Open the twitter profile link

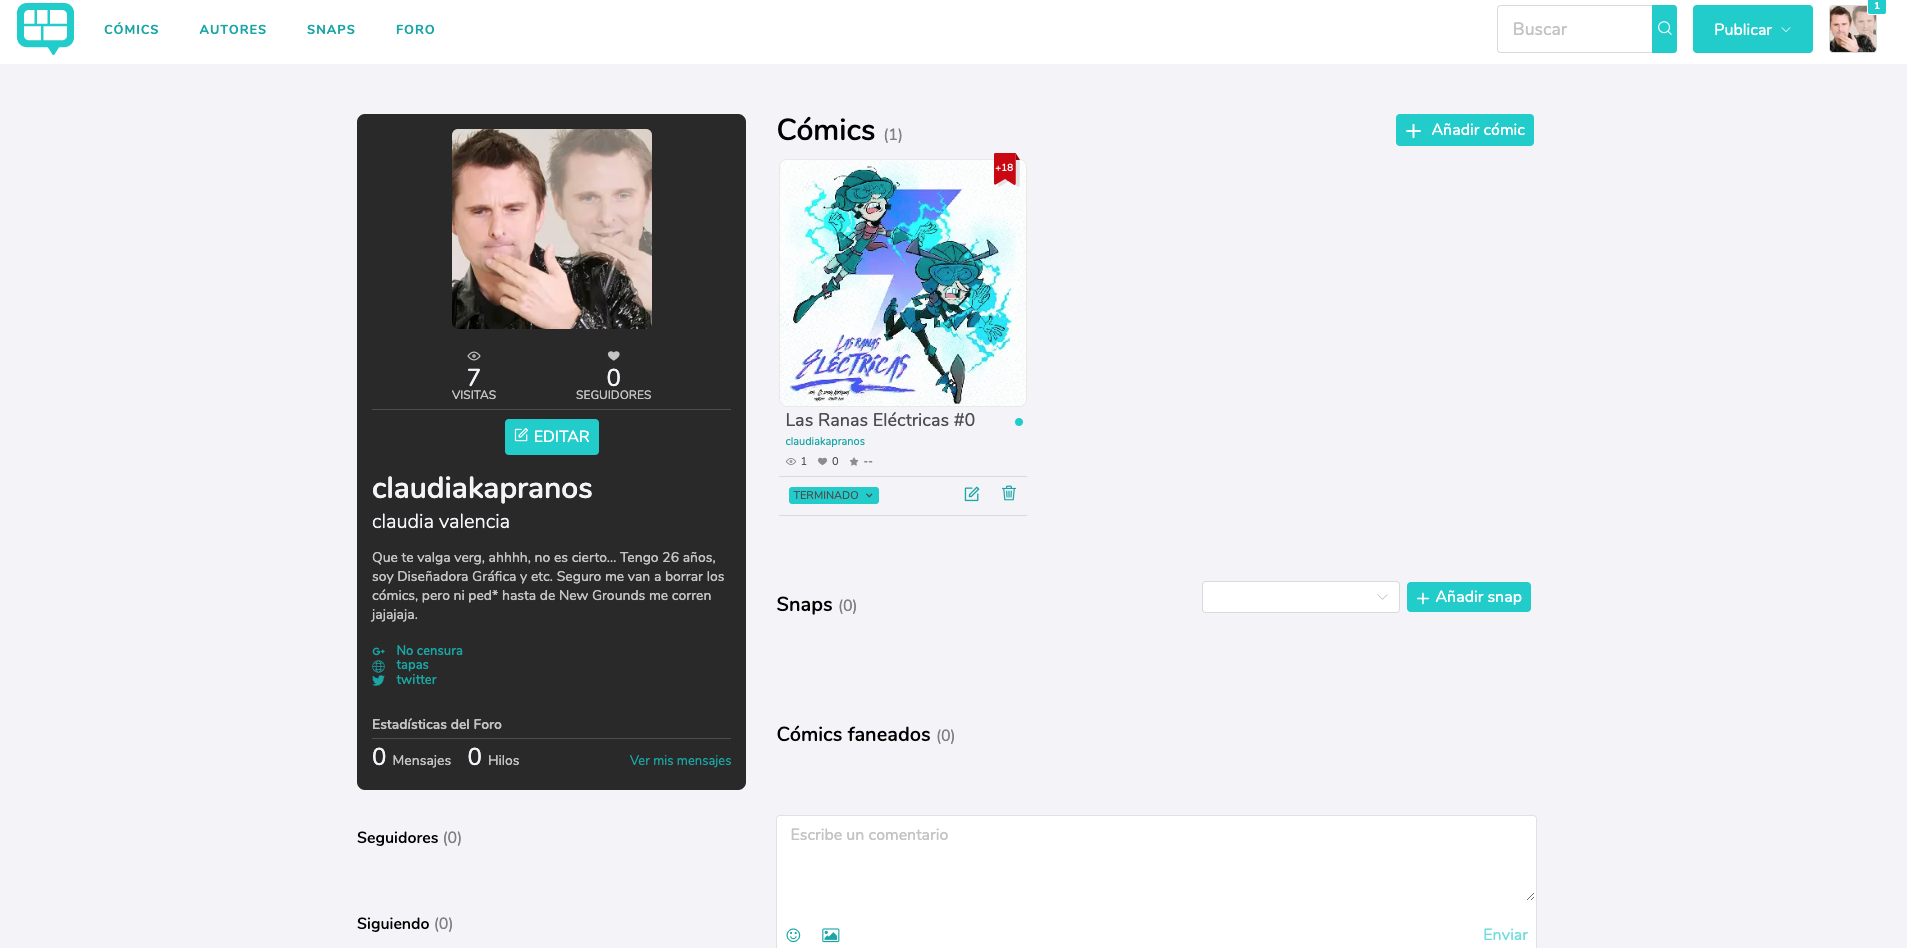pos(416,680)
